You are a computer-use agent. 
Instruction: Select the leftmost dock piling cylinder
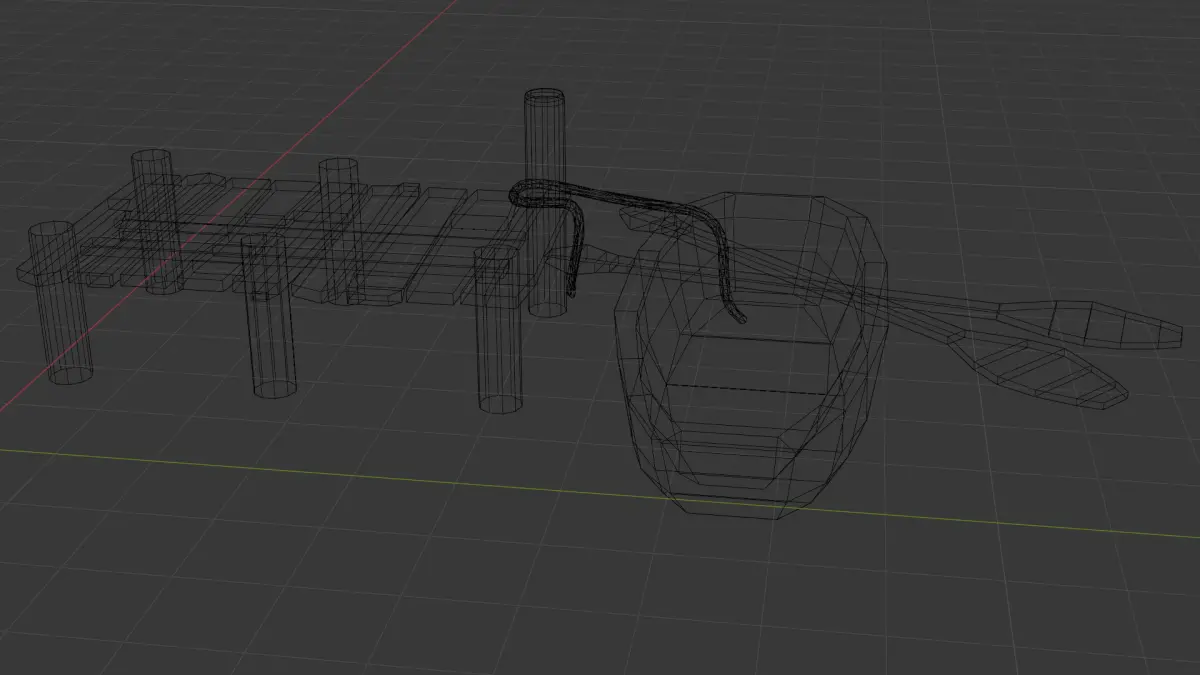59,304
